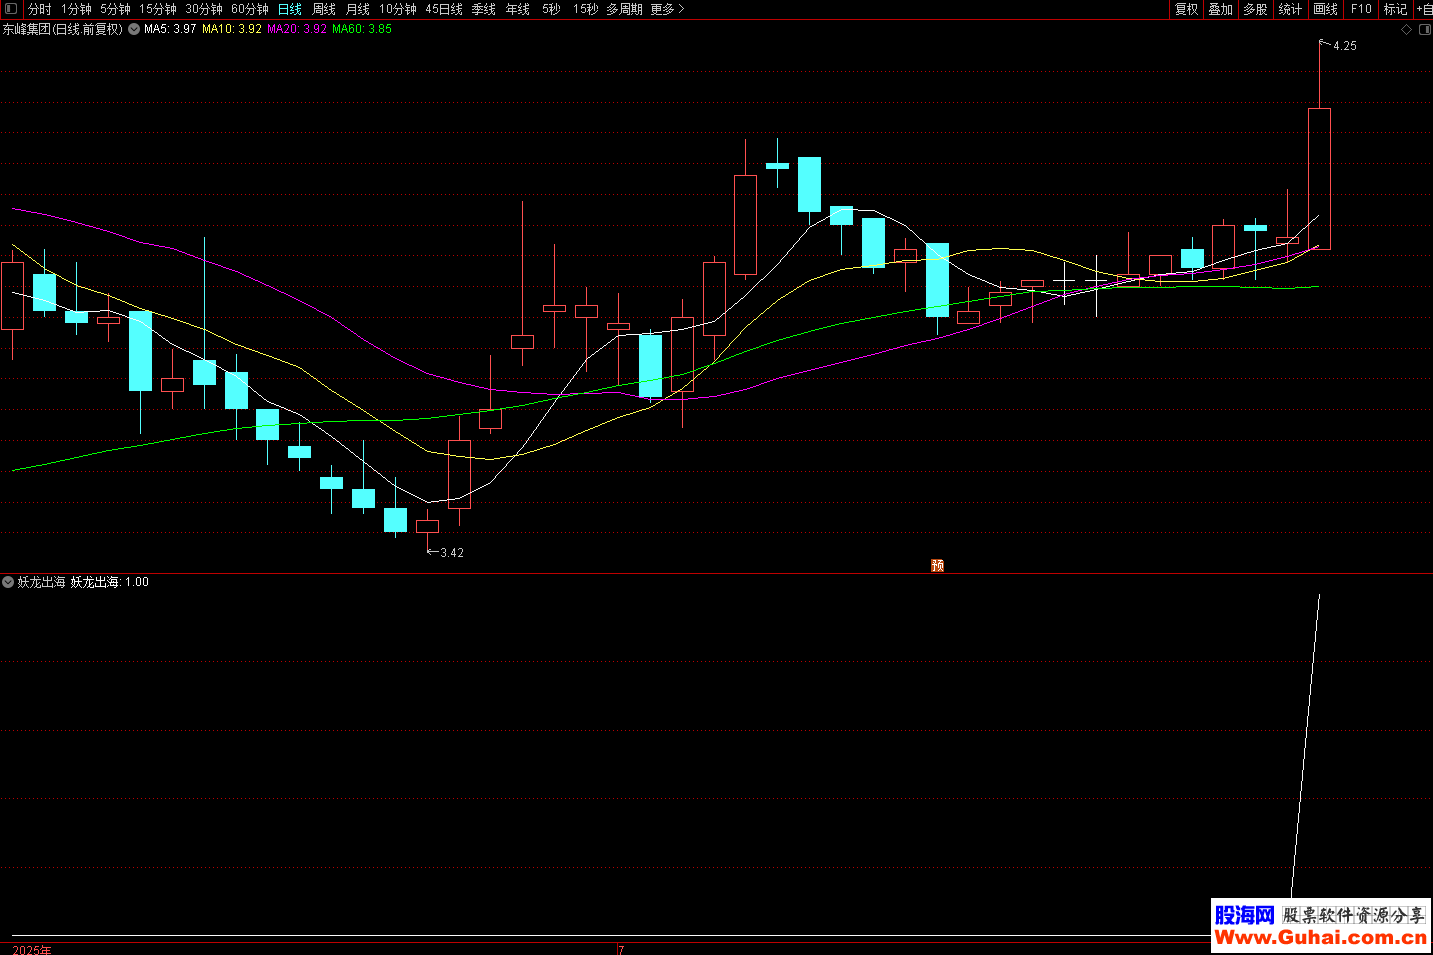Switch to the 45日线 period
The width and height of the screenshot is (1433, 955).
[444, 9]
